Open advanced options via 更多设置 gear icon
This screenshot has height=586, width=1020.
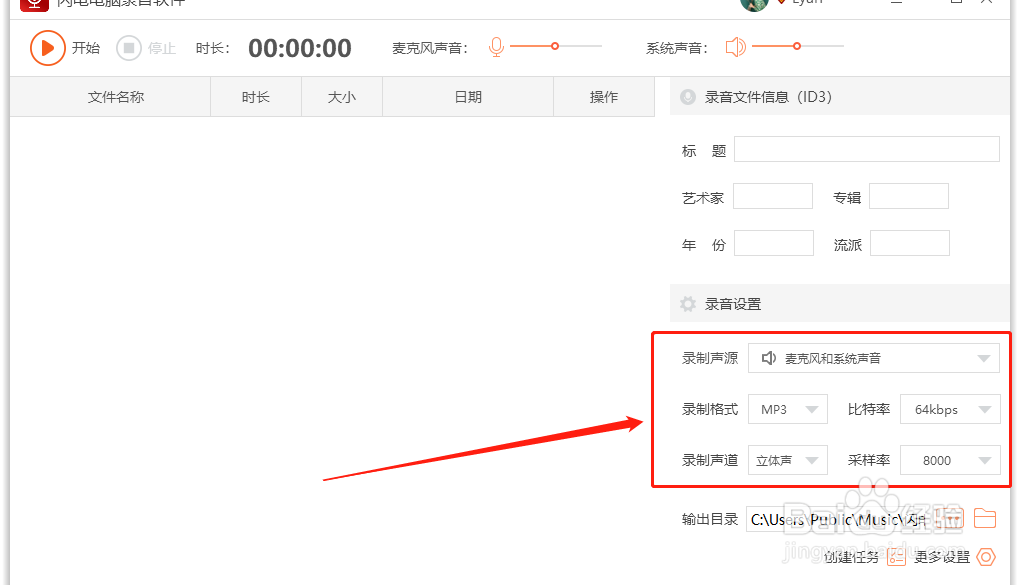986,557
